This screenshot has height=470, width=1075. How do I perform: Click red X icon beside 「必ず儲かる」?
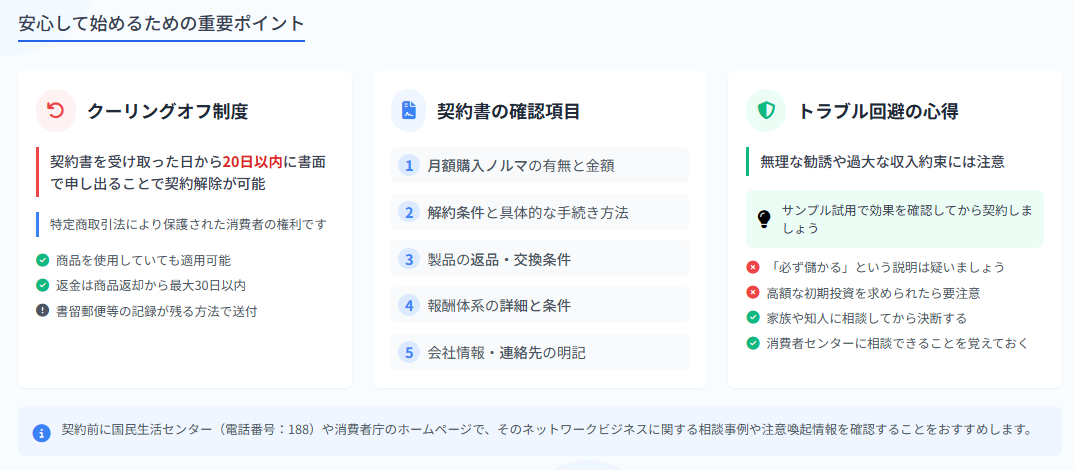pyautogui.click(x=753, y=267)
